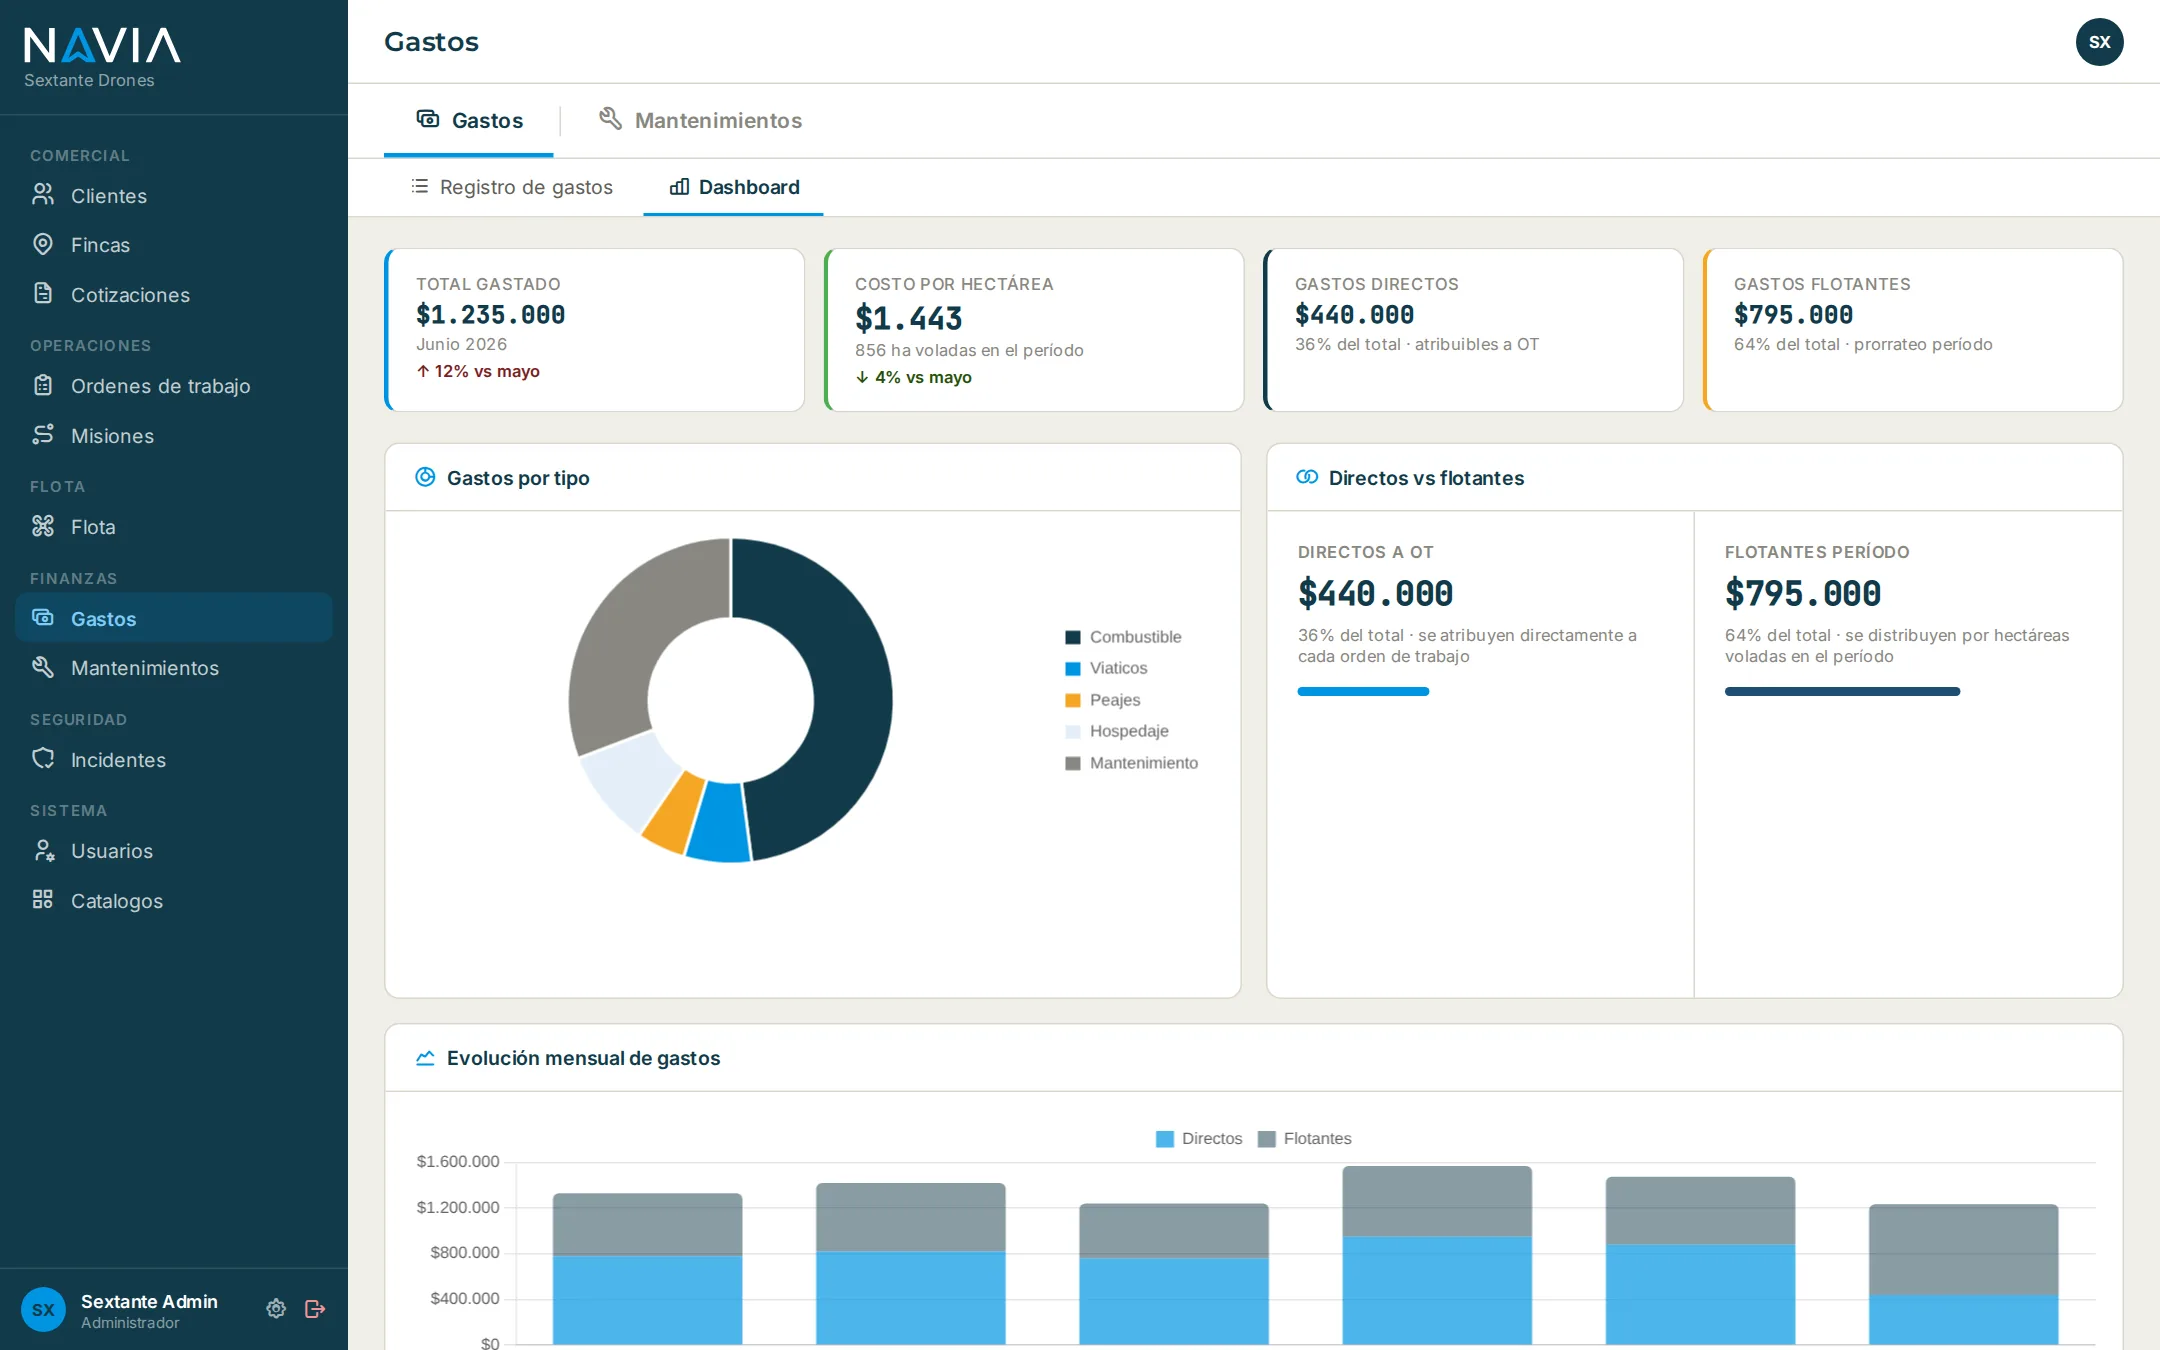Click the Cotizaciones document icon
The image size is (2160, 1350).
pos(43,294)
